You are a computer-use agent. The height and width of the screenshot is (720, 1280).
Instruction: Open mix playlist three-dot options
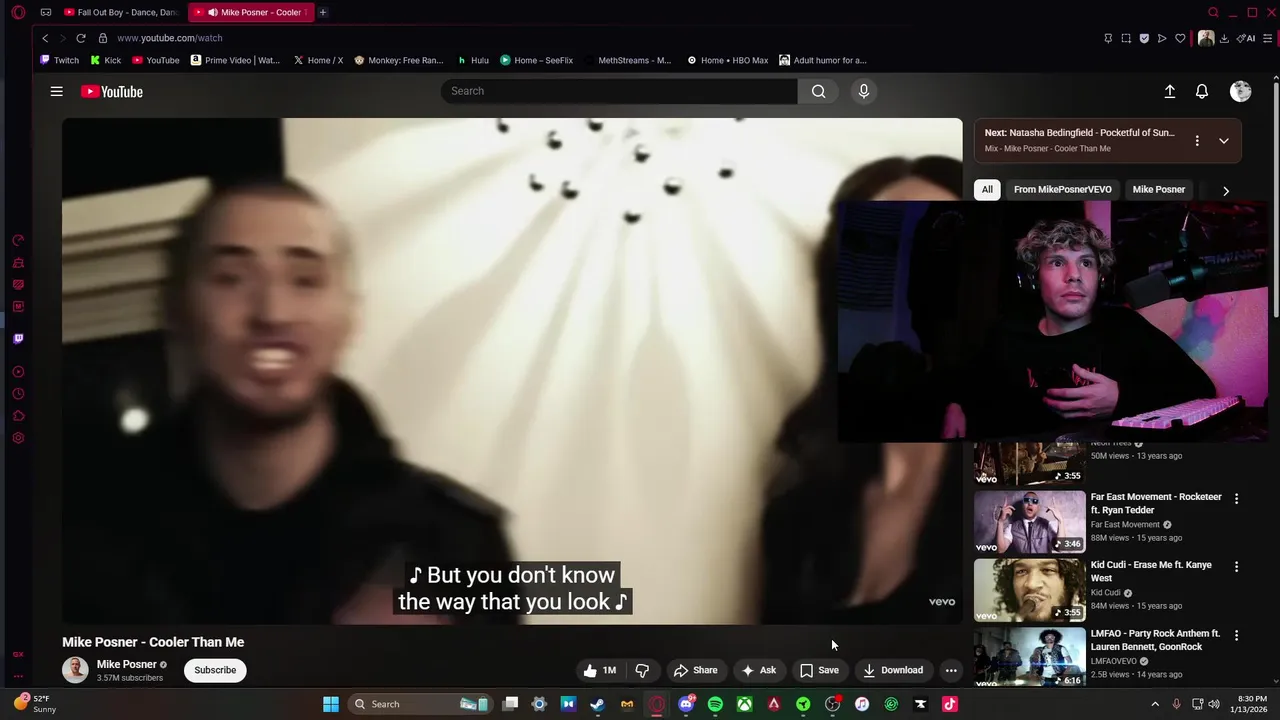1197,141
